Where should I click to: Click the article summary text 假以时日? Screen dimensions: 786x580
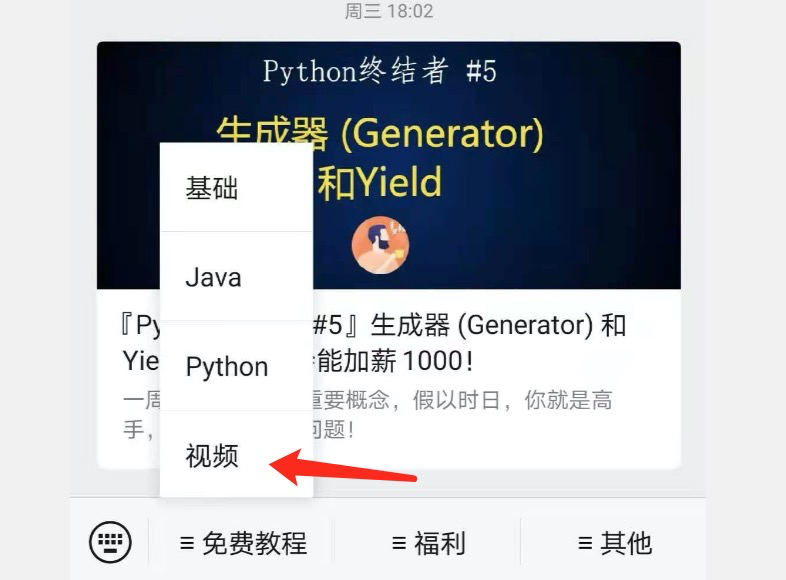[456, 400]
